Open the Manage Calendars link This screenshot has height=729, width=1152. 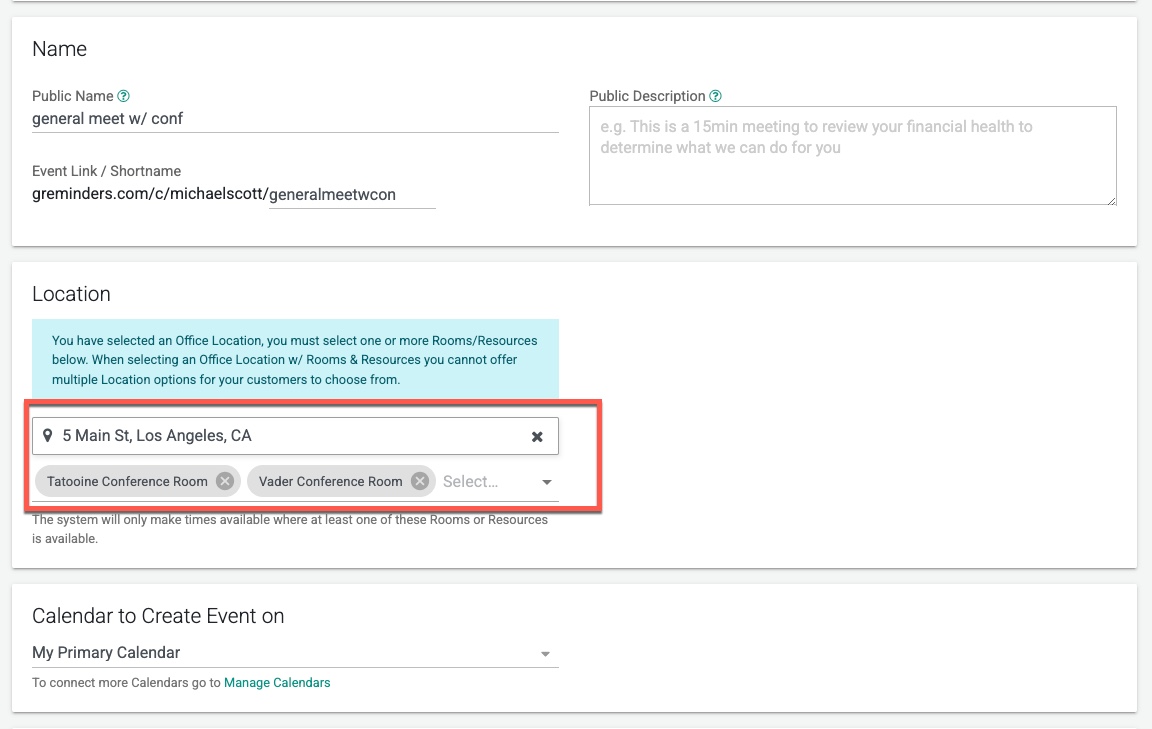pos(277,683)
